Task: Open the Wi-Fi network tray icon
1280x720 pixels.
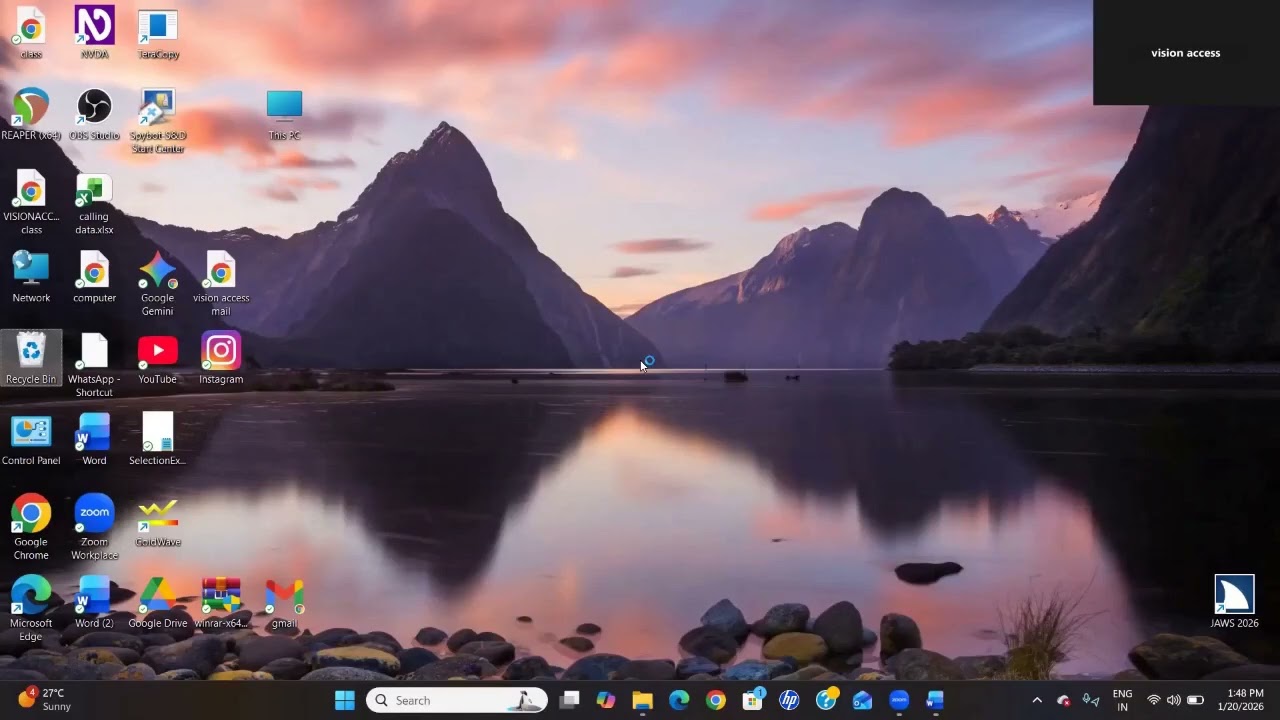Action: [1154, 700]
